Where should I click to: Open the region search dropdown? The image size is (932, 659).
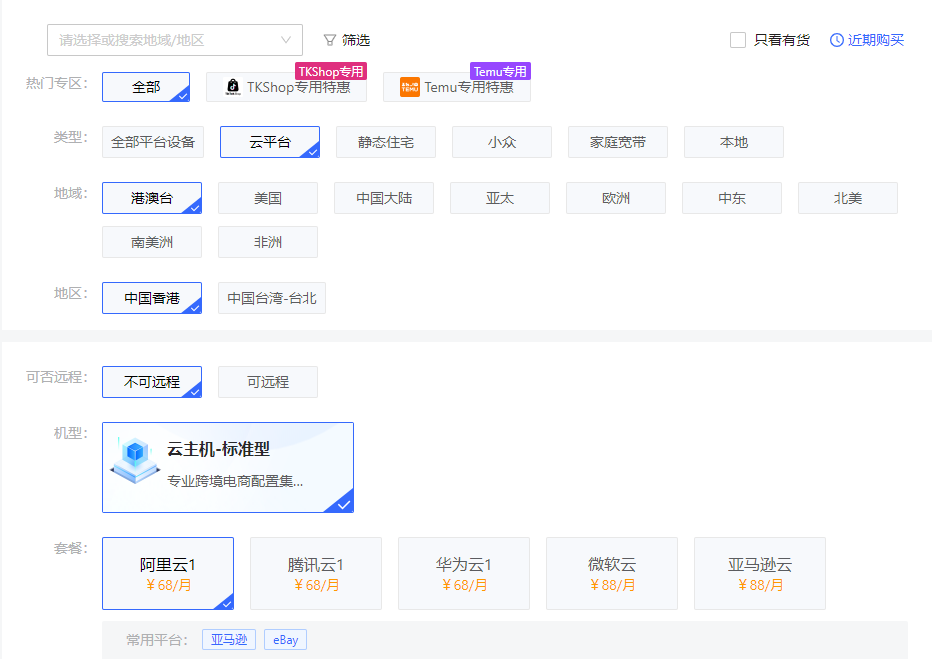[165, 40]
